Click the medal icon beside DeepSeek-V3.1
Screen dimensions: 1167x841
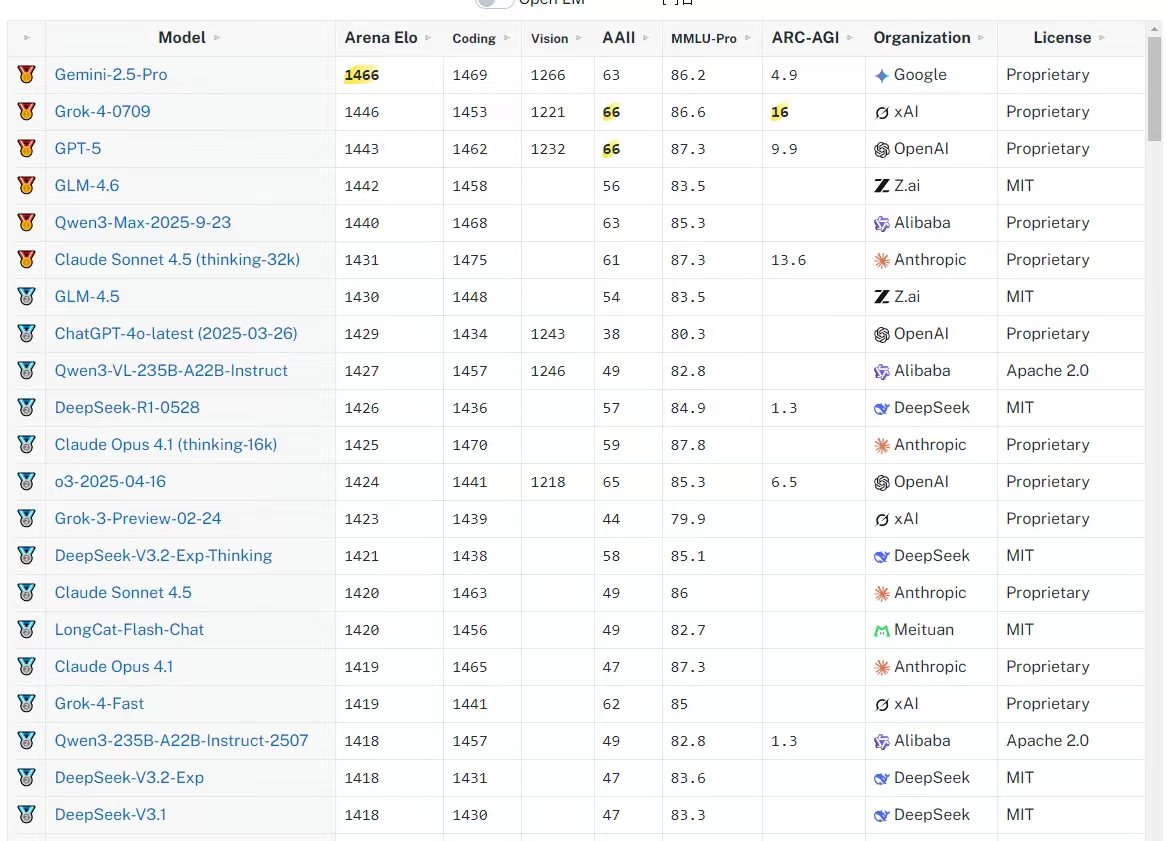(x=27, y=814)
